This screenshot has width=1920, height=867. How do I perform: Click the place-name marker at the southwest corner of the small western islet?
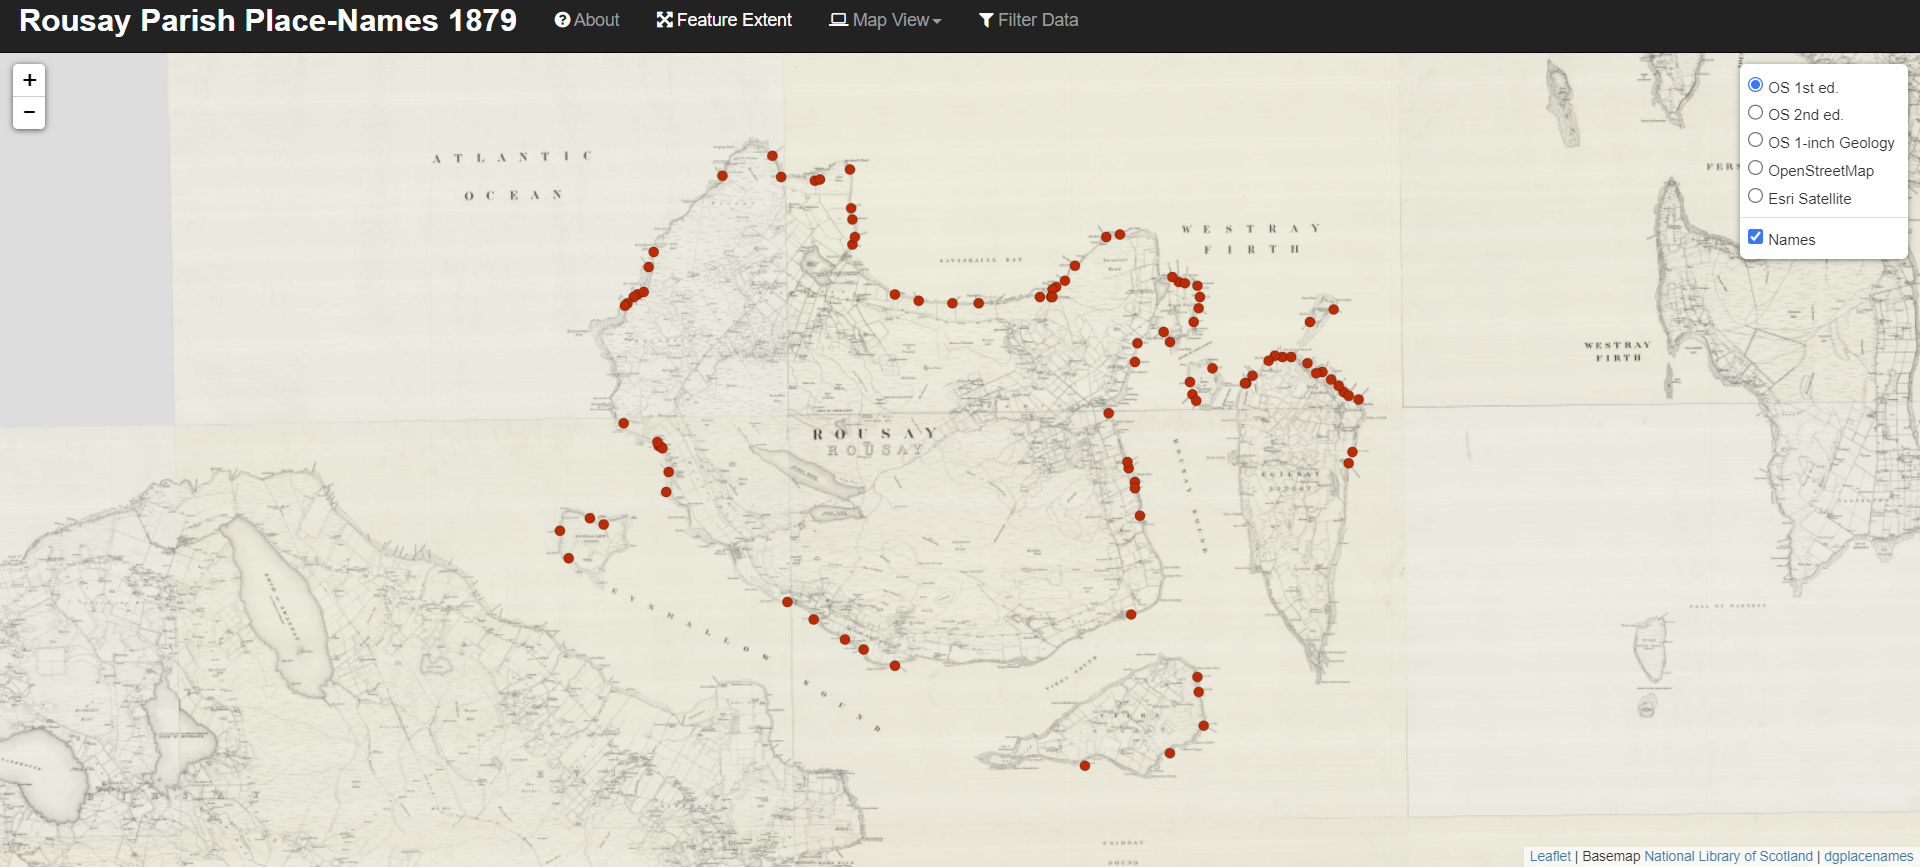(x=568, y=558)
